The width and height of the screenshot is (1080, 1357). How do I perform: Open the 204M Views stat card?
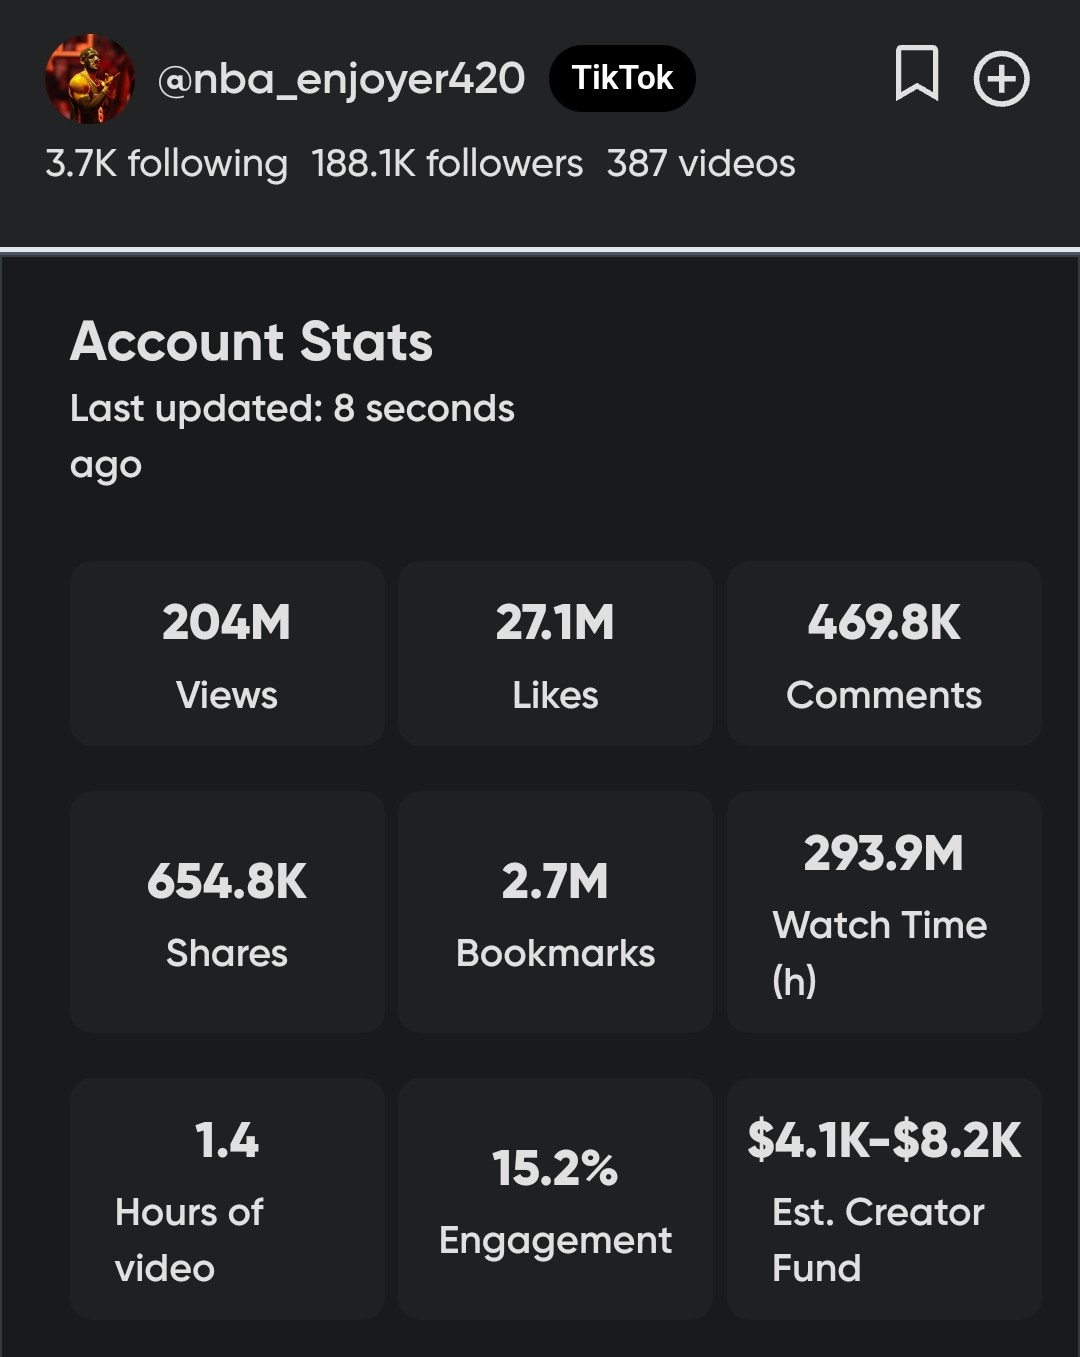(x=227, y=653)
